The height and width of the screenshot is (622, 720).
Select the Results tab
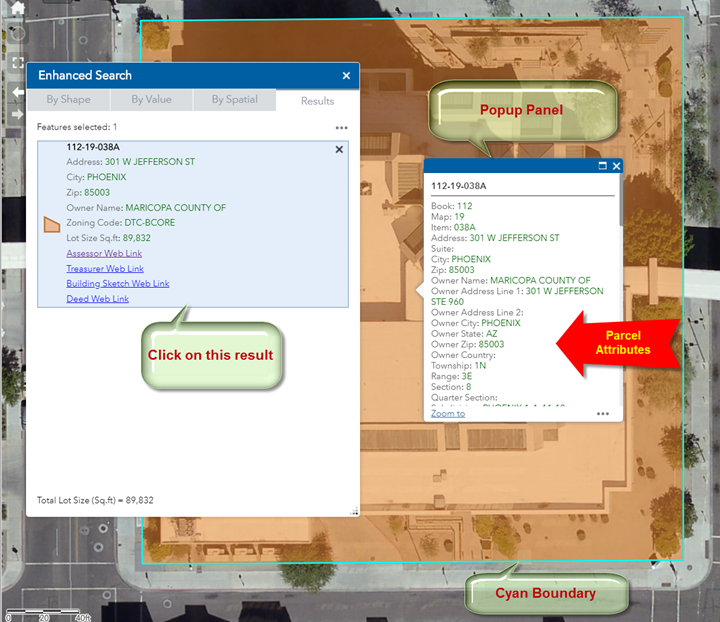317,100
